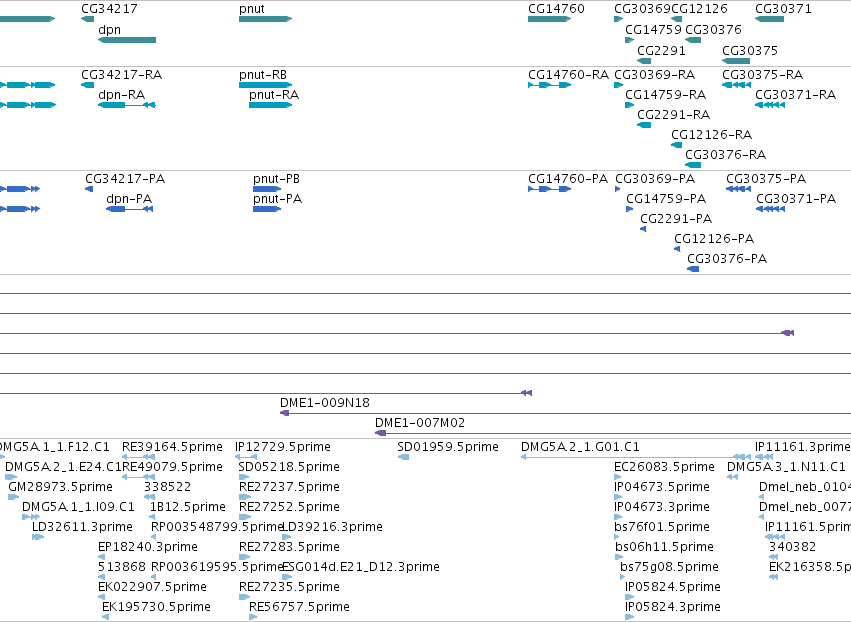
Task: Select the CG14760-PA protein glyph
Action: click(549, 189)
